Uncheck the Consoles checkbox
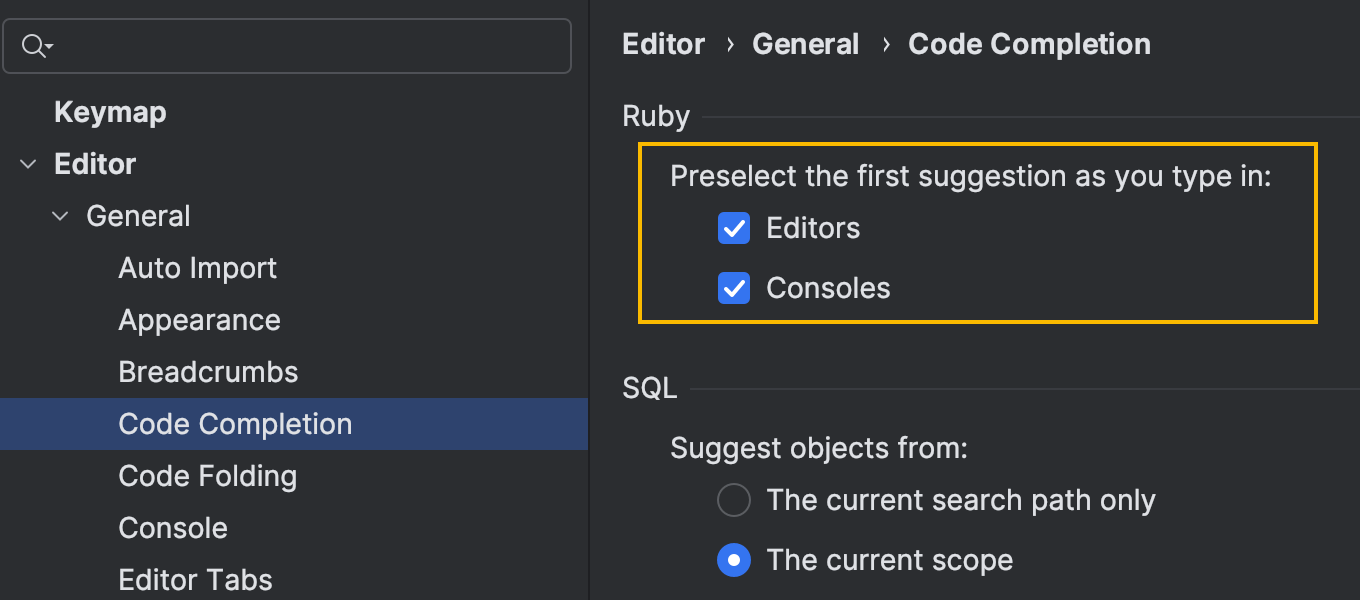This screenshot has height=600, width=1360. [734, 289]
